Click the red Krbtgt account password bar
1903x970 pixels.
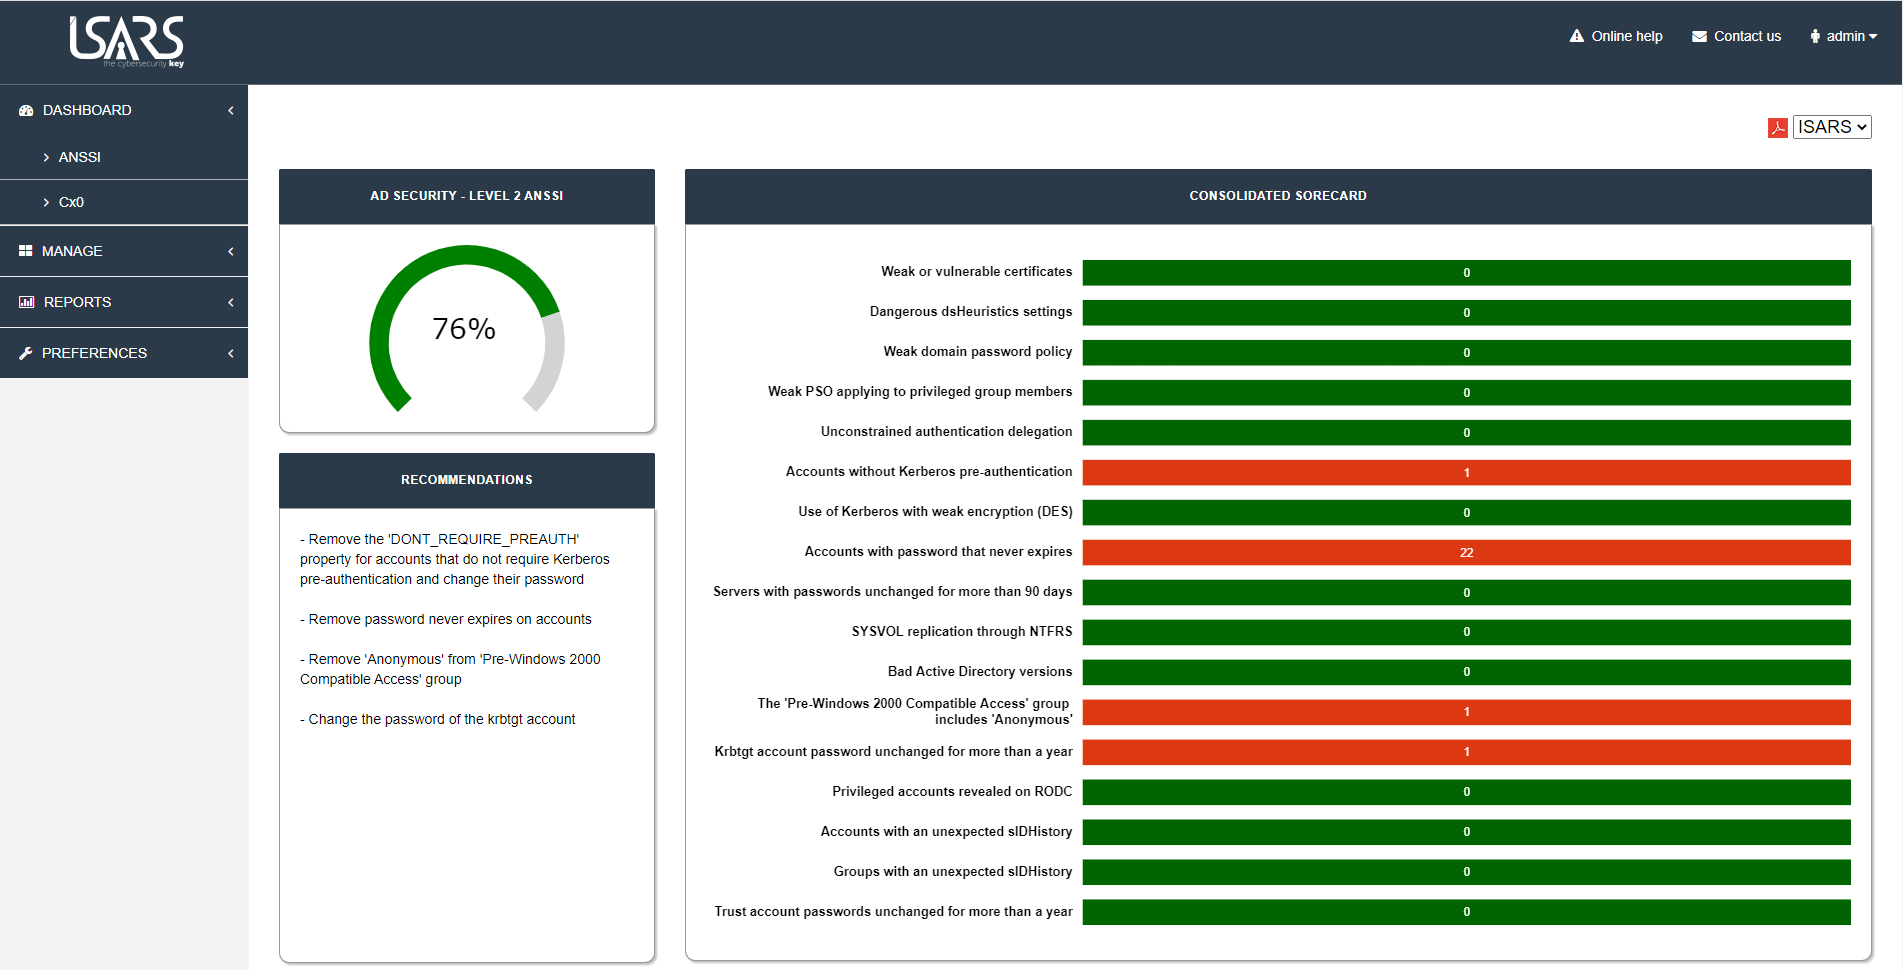[1466, 752]
